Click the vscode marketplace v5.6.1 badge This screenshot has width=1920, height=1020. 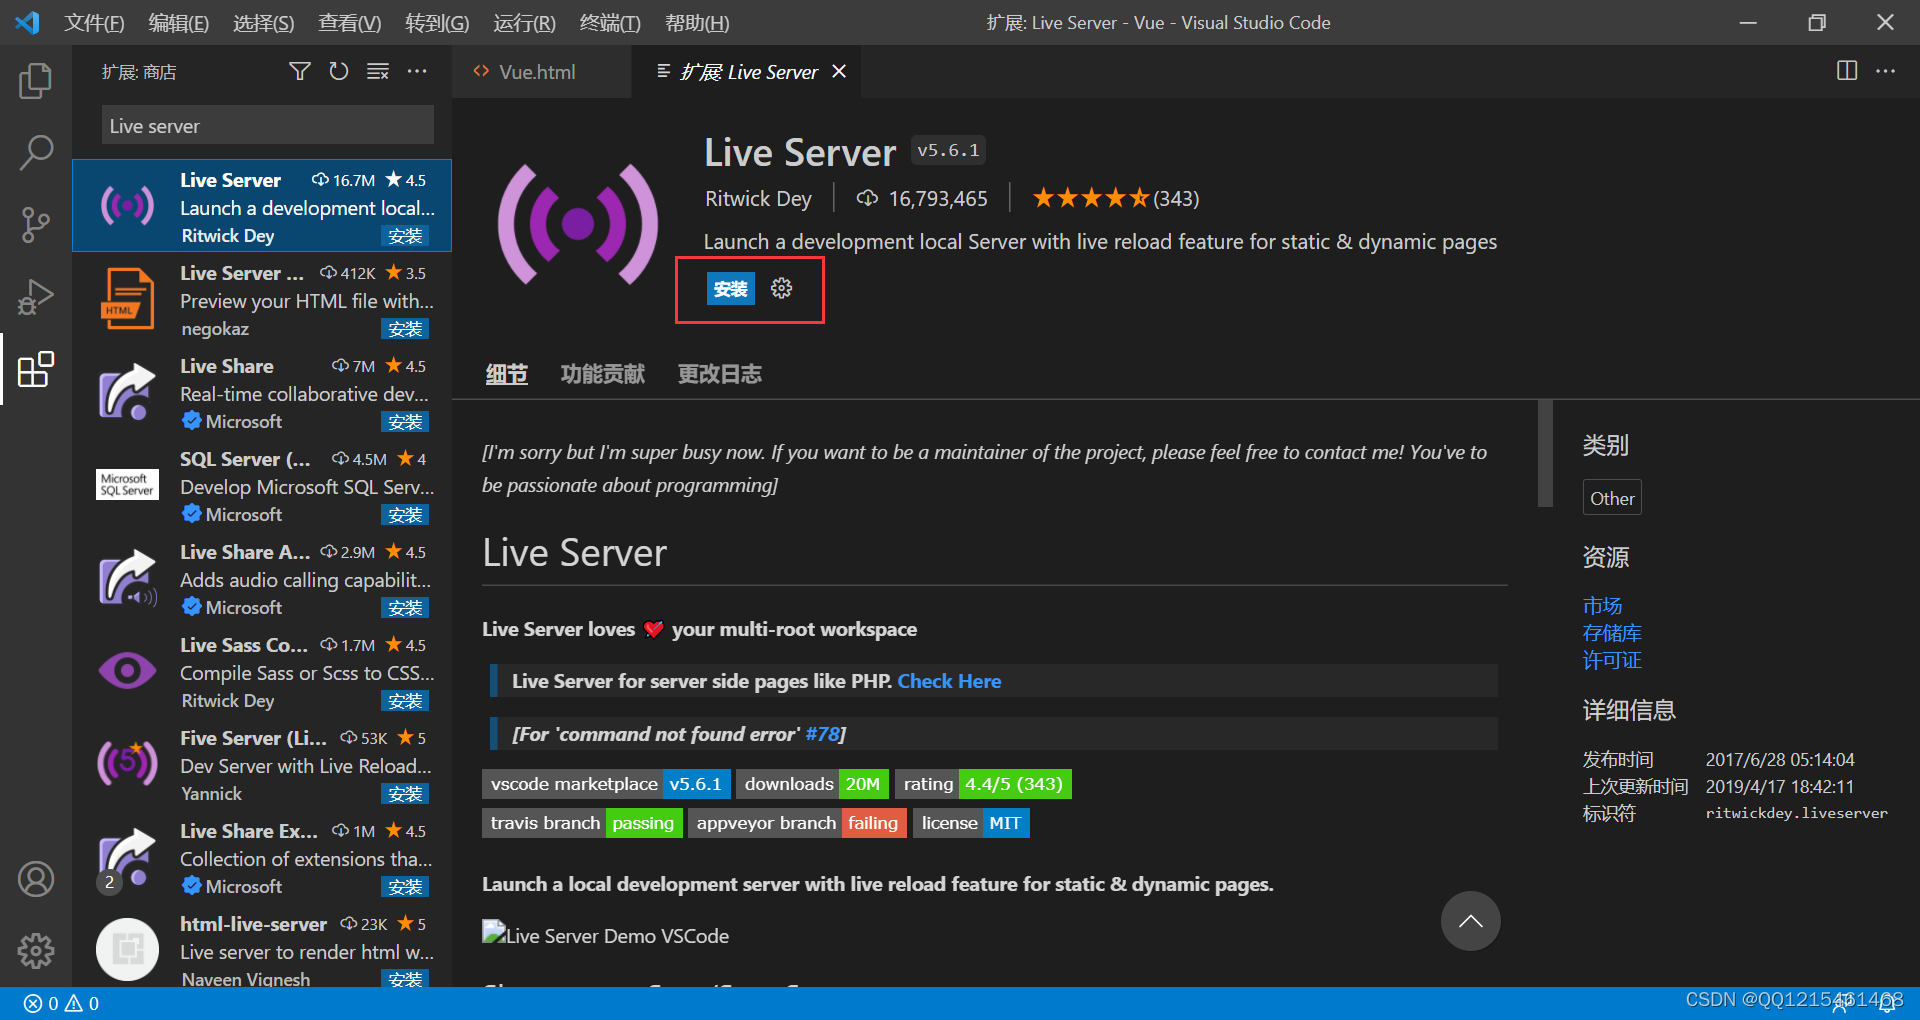[607, 784]
